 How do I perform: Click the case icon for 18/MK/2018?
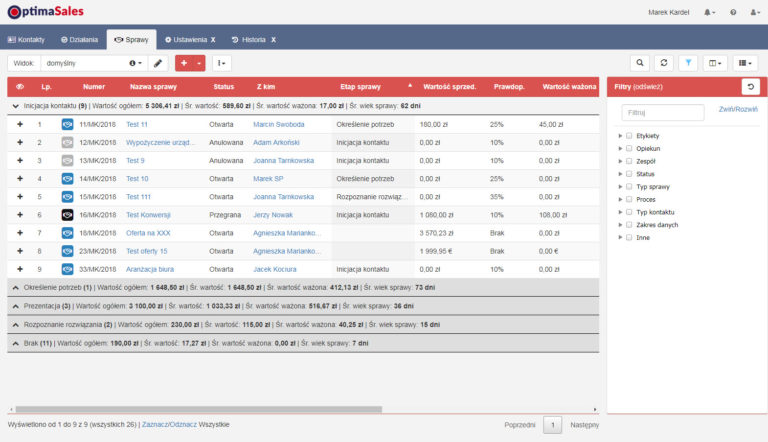(68, 233)
